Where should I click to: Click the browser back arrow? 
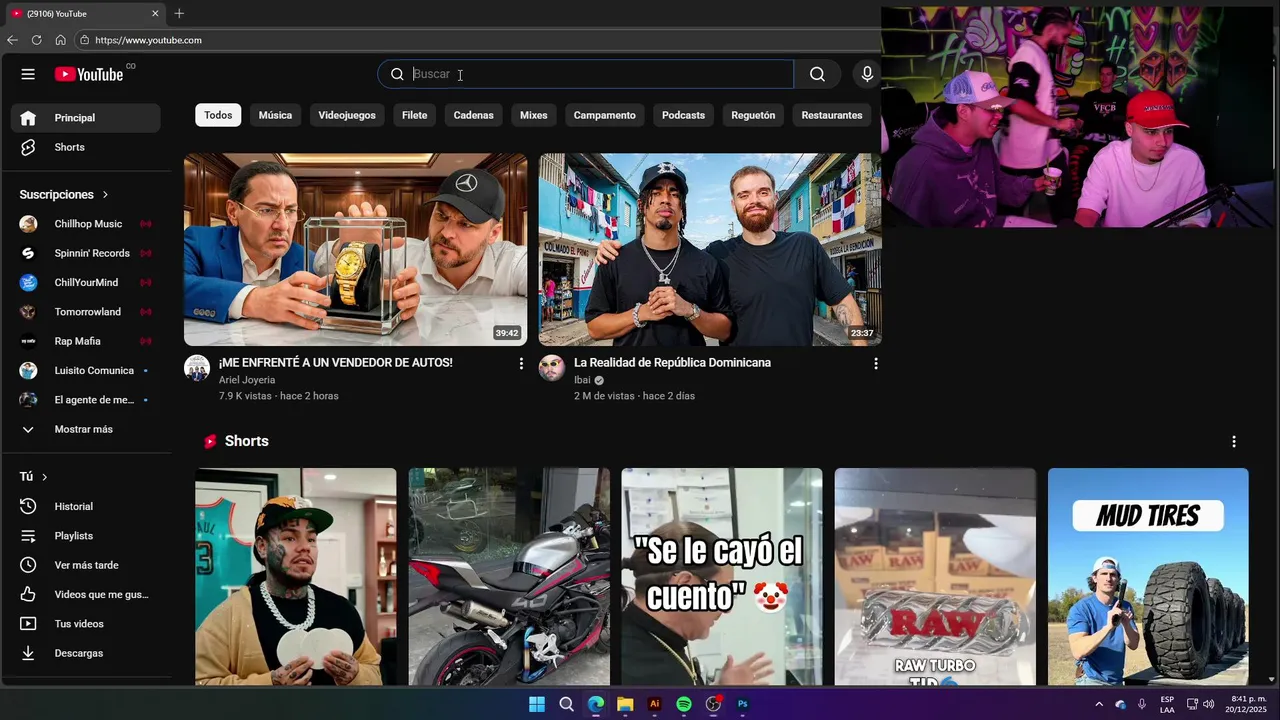point(12,40)
